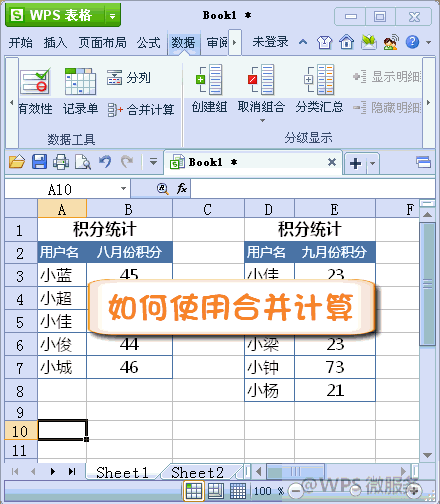Undo last action with arrow icon
440x504 pixels.
[x=105, y=162]
